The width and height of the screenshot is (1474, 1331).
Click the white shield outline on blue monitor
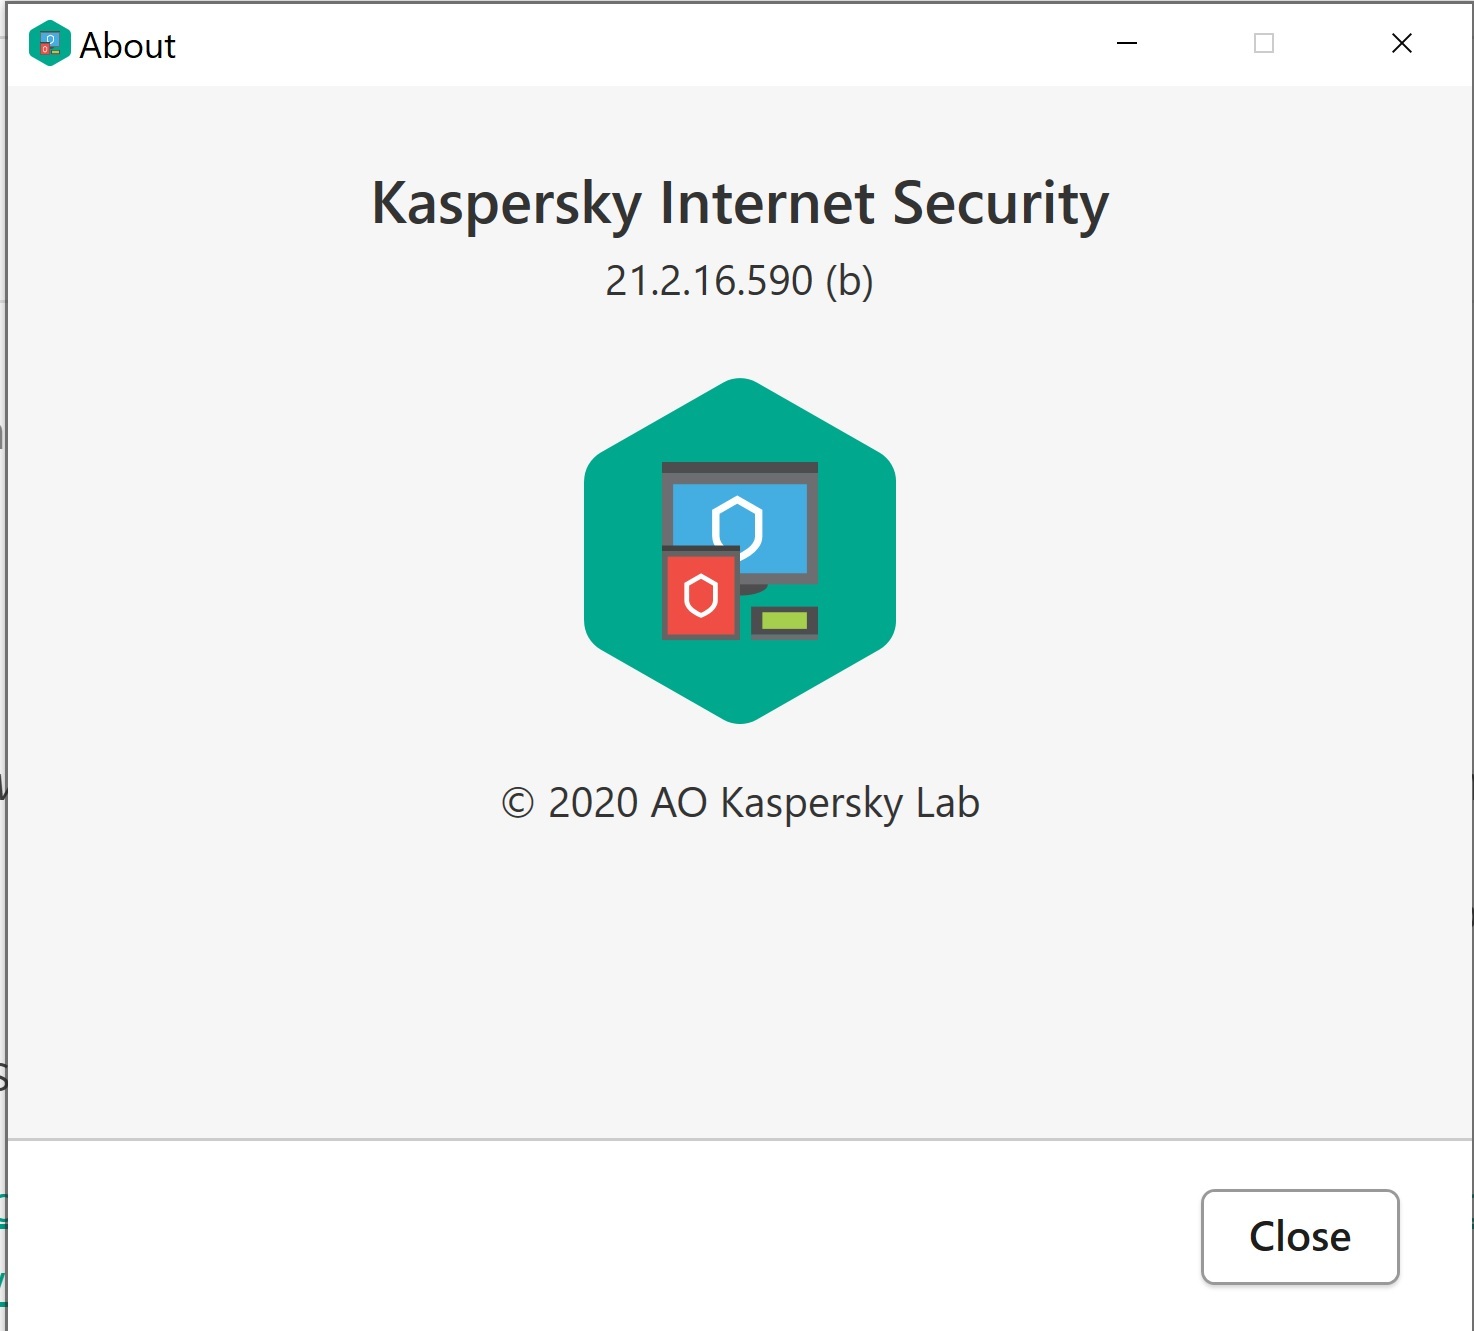pyautogui.click(x=737, y=525)
